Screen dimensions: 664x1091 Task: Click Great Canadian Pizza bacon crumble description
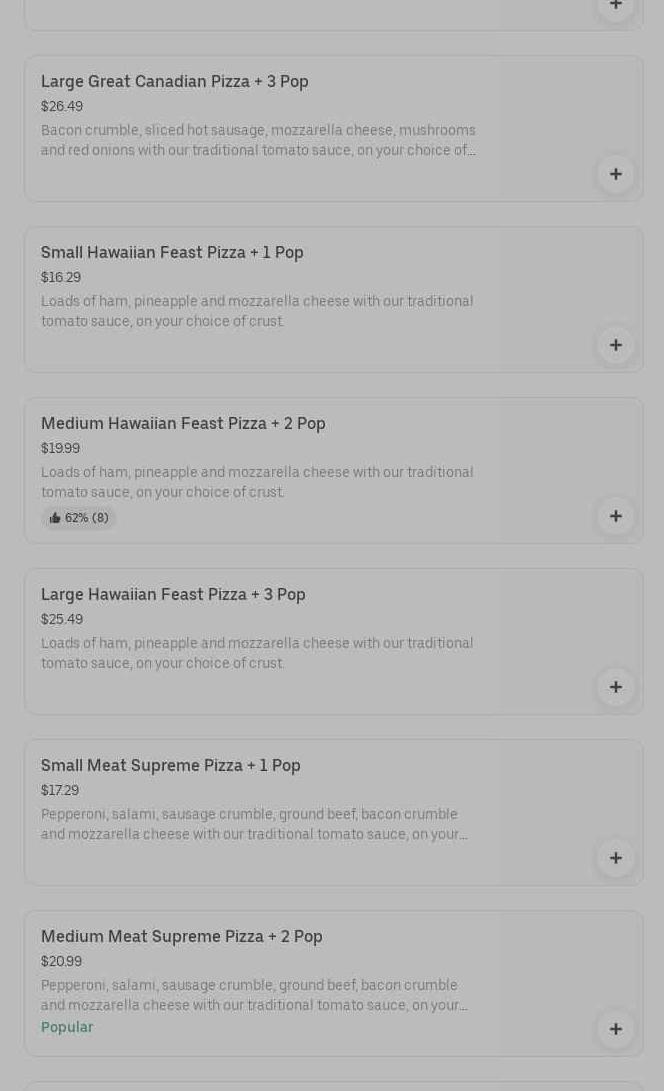coord(258,140)
